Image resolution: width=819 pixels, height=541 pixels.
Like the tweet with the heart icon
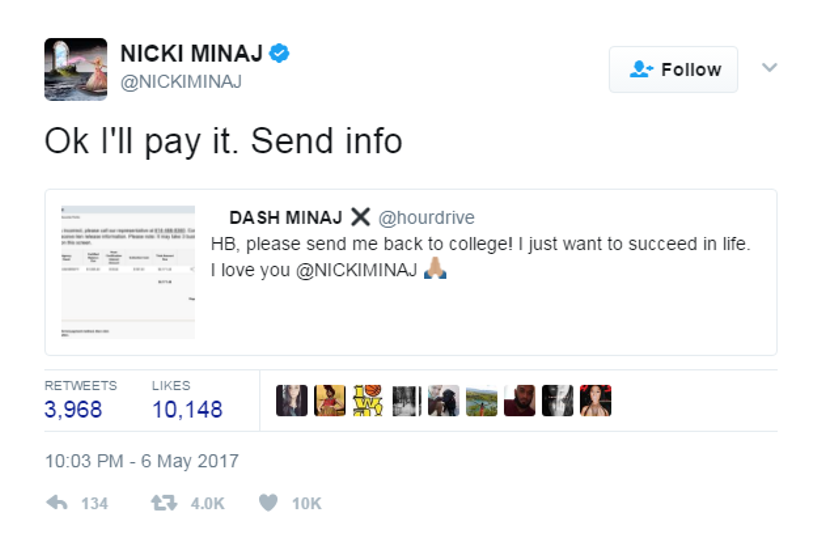pos(268,502)
